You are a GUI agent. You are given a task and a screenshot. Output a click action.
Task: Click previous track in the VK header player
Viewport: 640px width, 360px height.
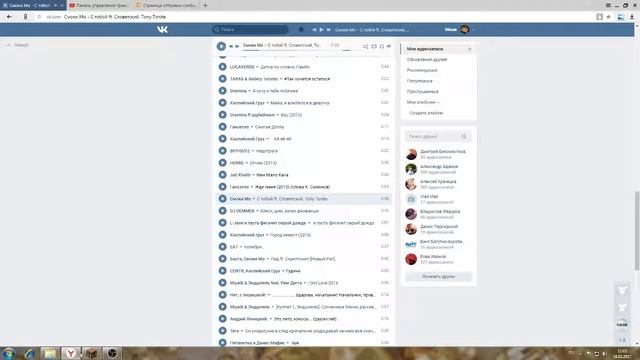(314, 29)
